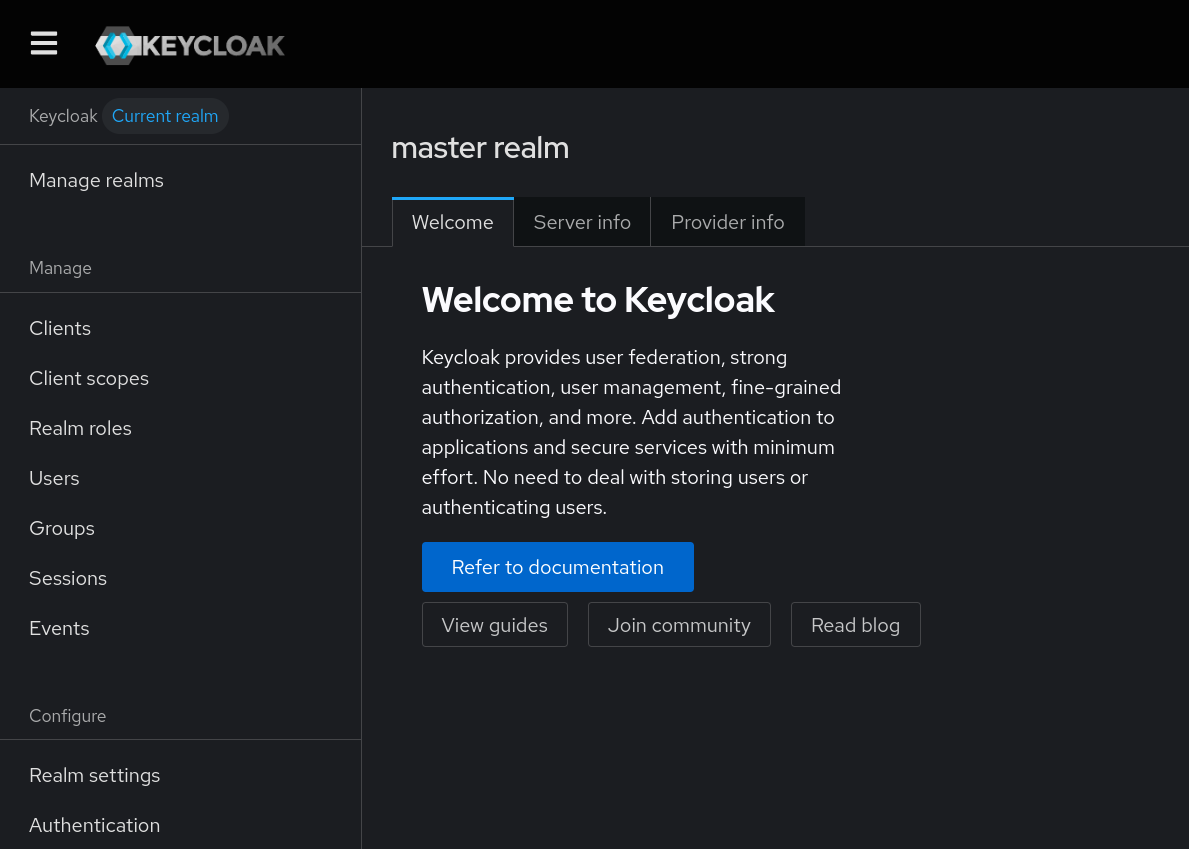Navigate to Realm roles
This screenshot has height=849, width=1189.
click(80, 428)
